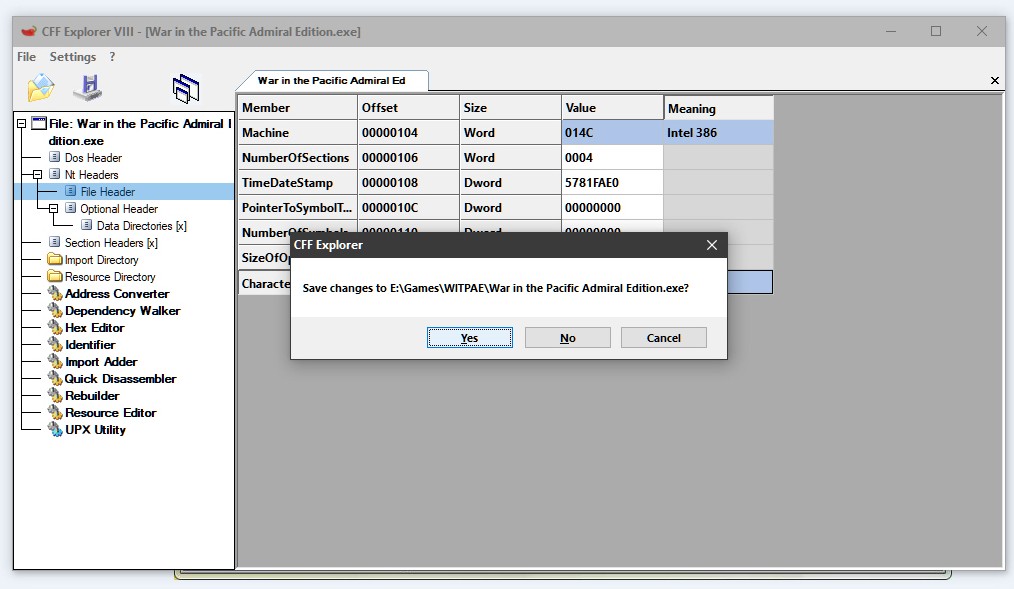
Task: Close the CFF Explorer dialog with X
Action: click(712, 245)
